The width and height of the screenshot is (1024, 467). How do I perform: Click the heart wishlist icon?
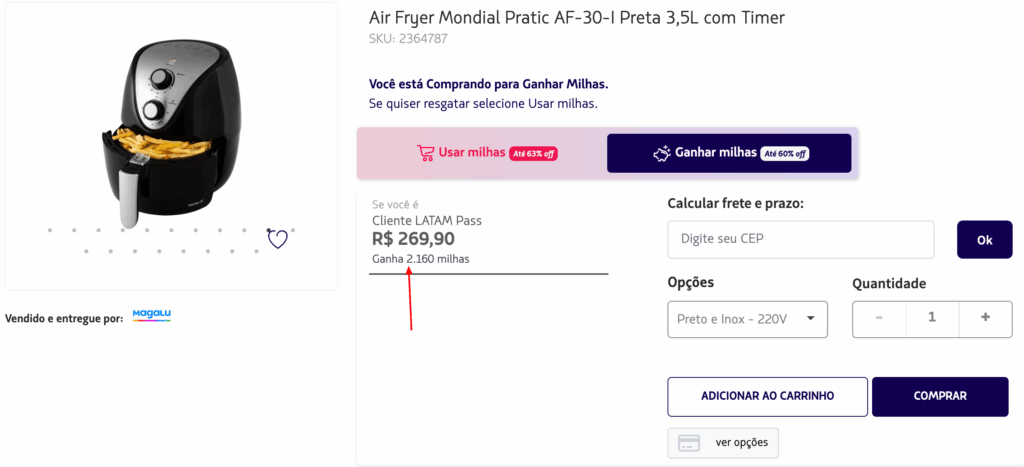click(277, 238)
